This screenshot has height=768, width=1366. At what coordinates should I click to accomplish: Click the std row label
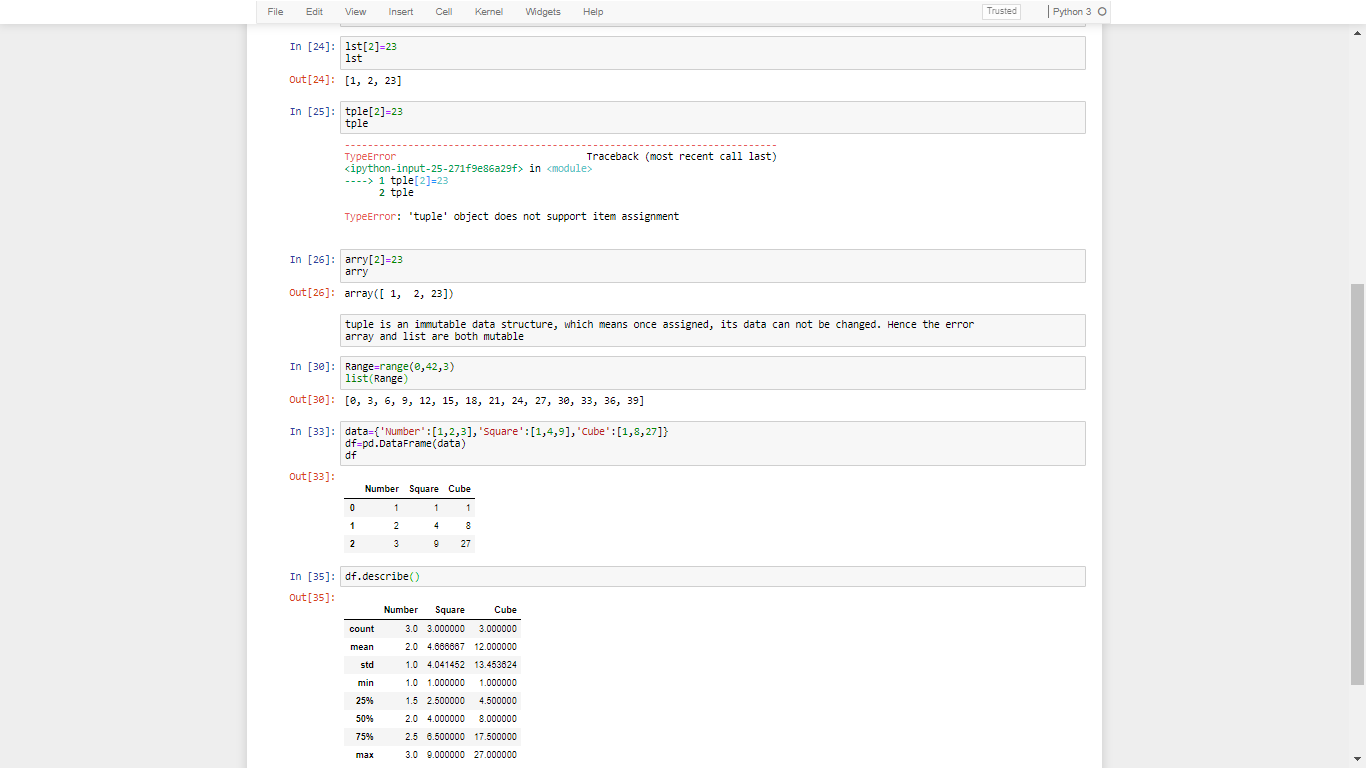(367, 665)
